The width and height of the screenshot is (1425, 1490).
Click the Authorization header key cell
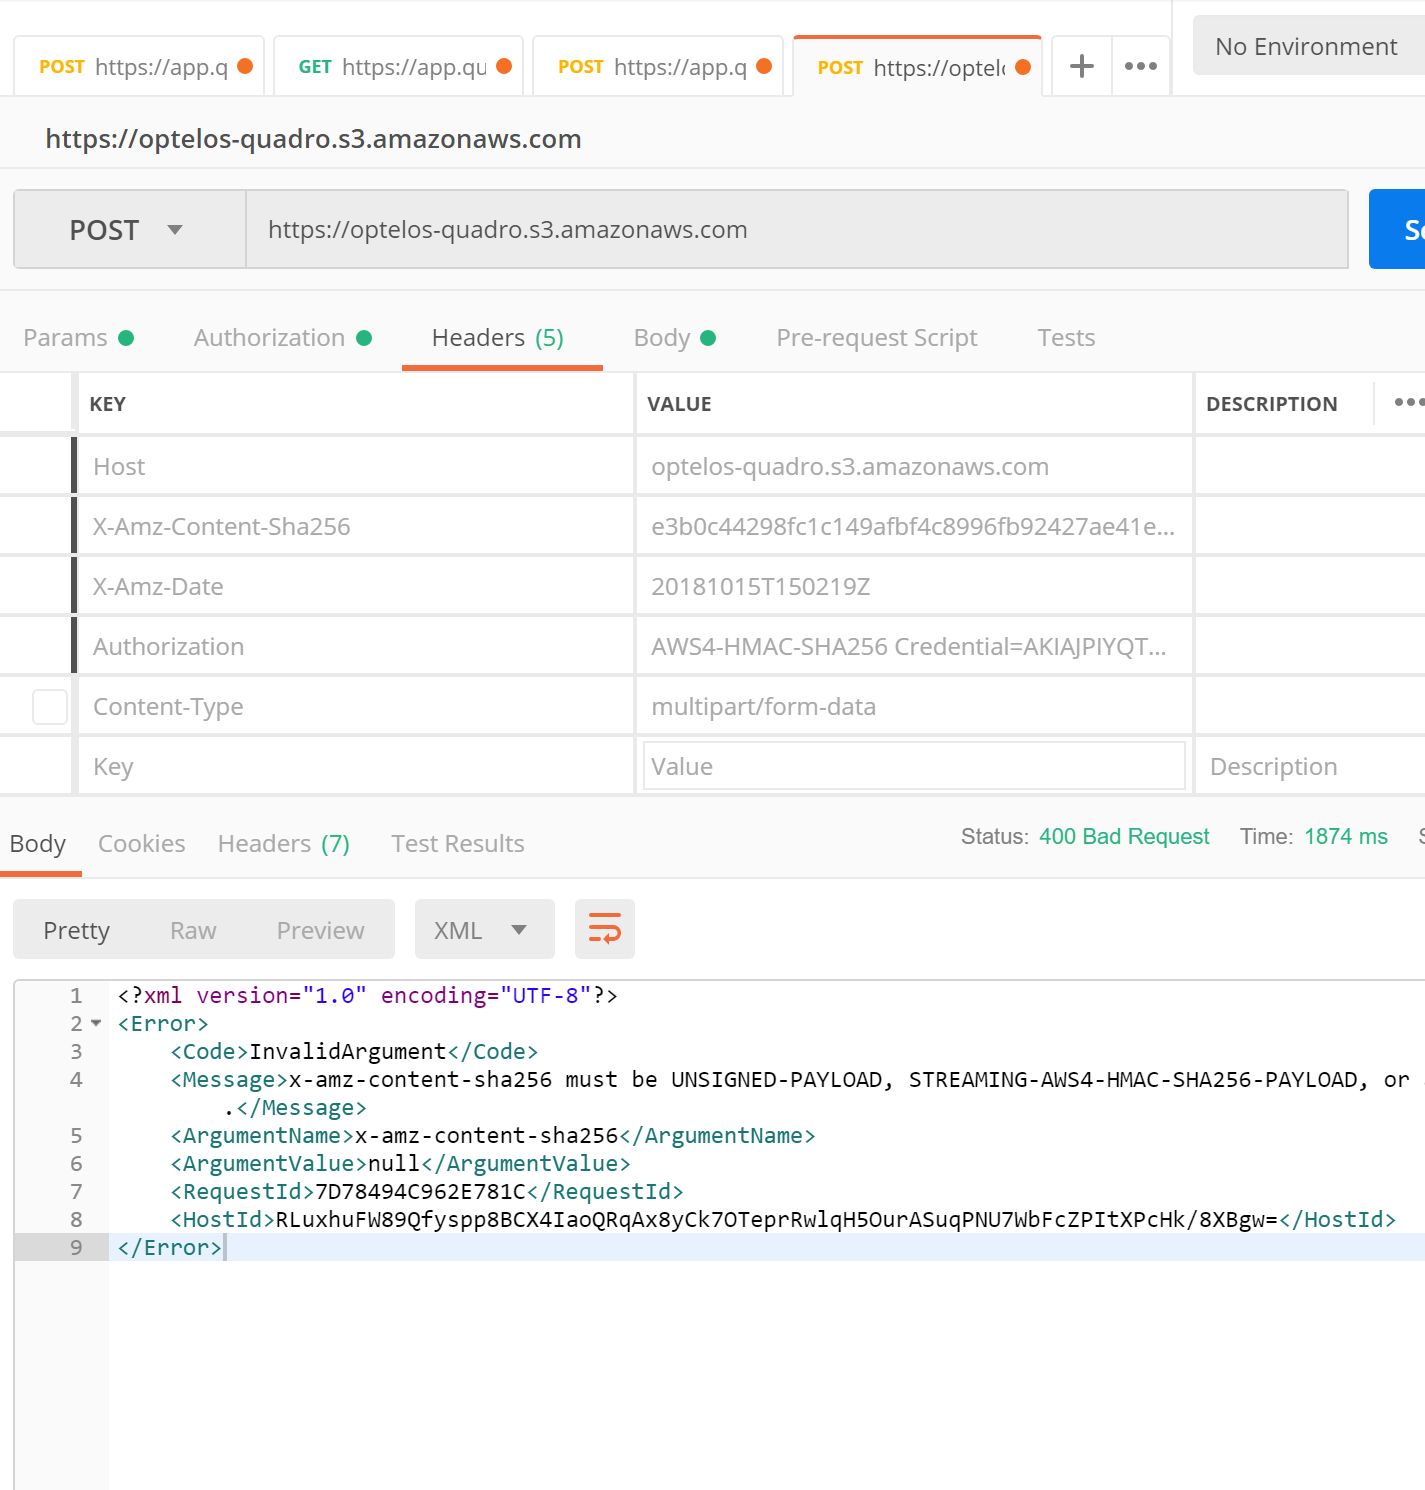tap(355, 646)
